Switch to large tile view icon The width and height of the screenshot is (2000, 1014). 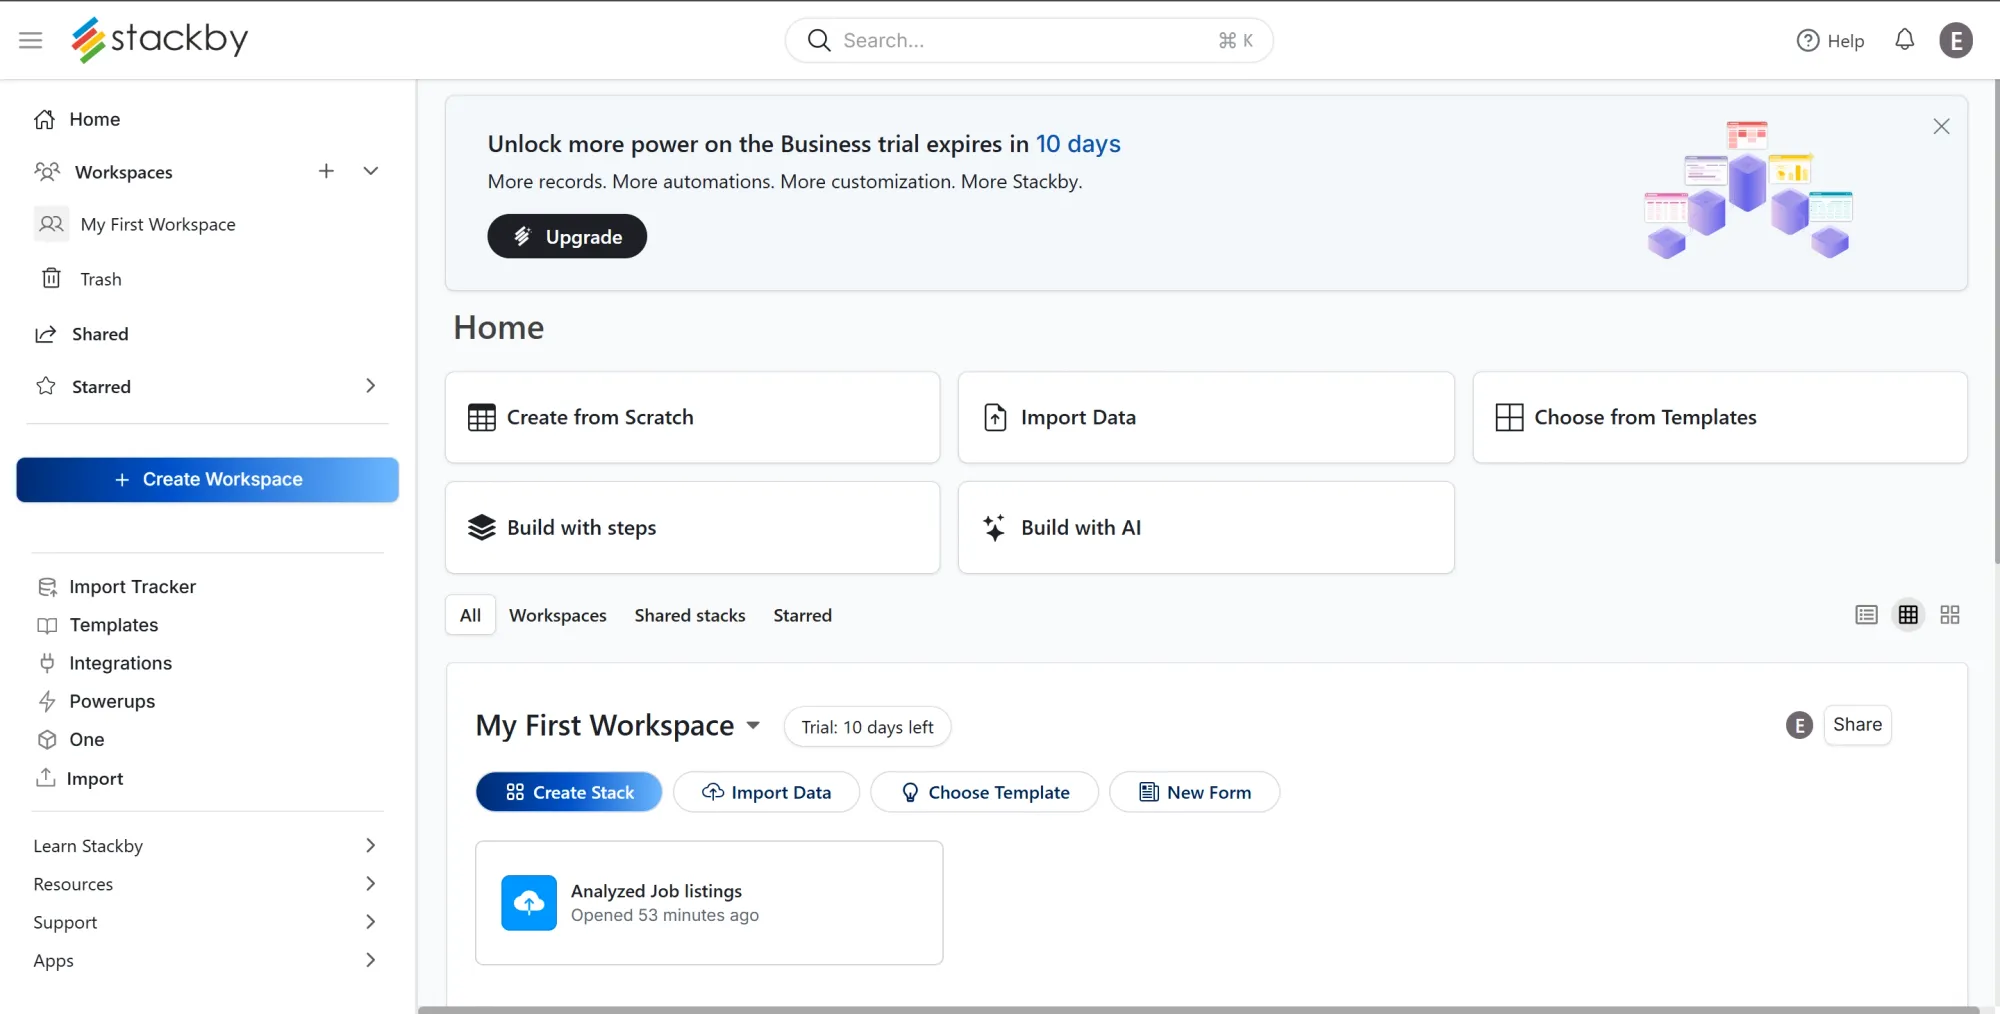tap(1950, 615)
